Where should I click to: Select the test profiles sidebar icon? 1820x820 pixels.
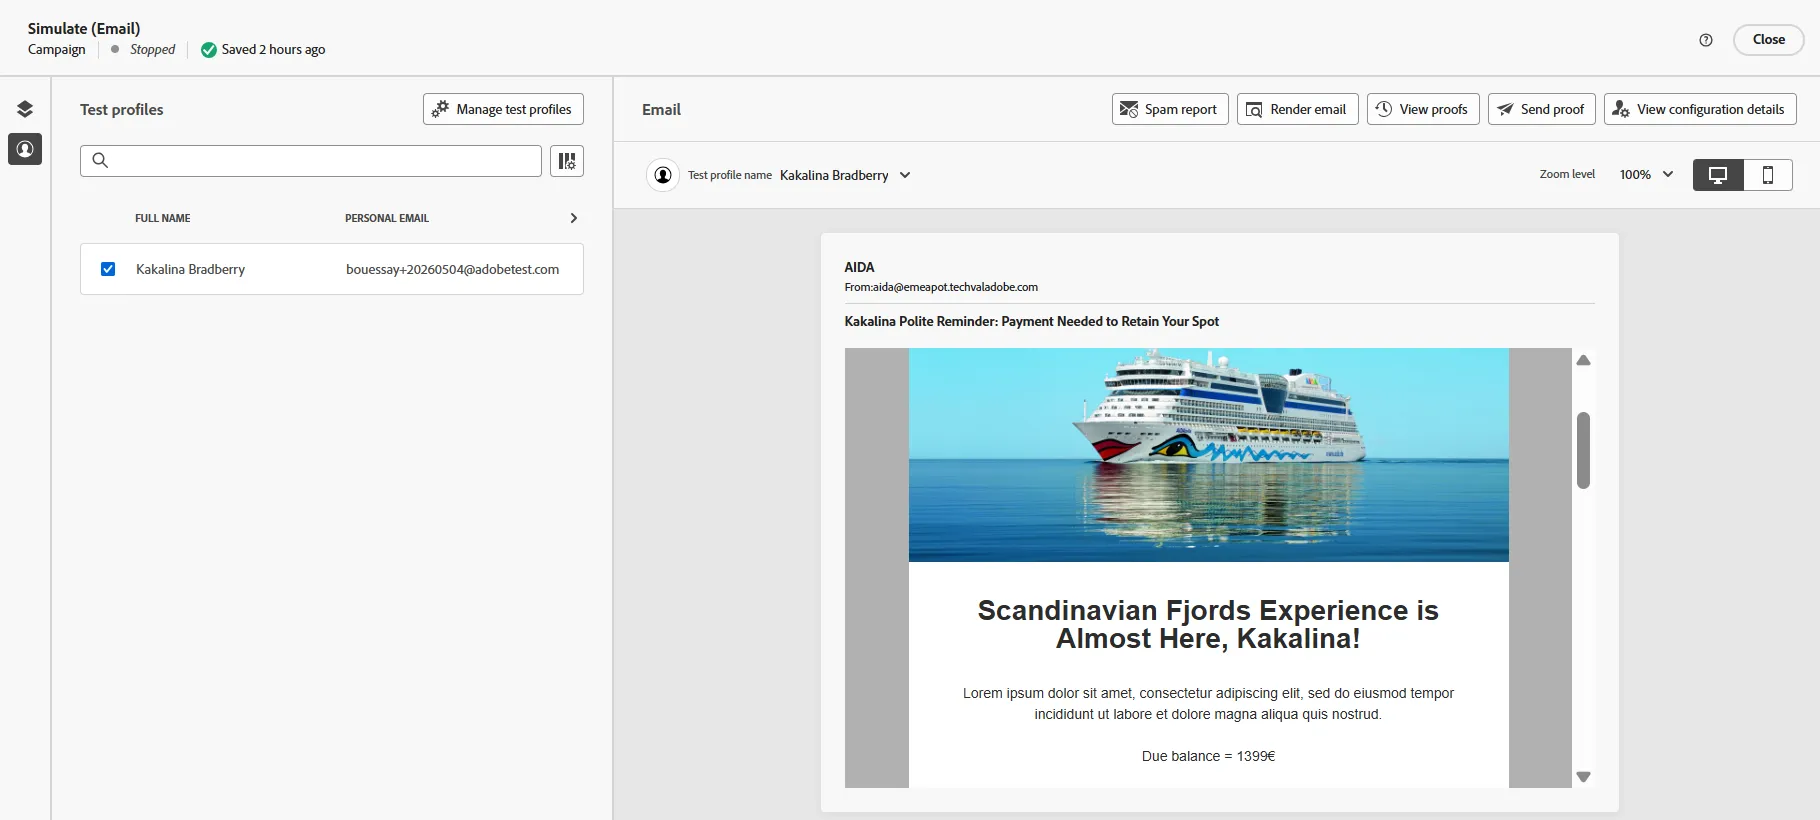[x=25, y=149]
